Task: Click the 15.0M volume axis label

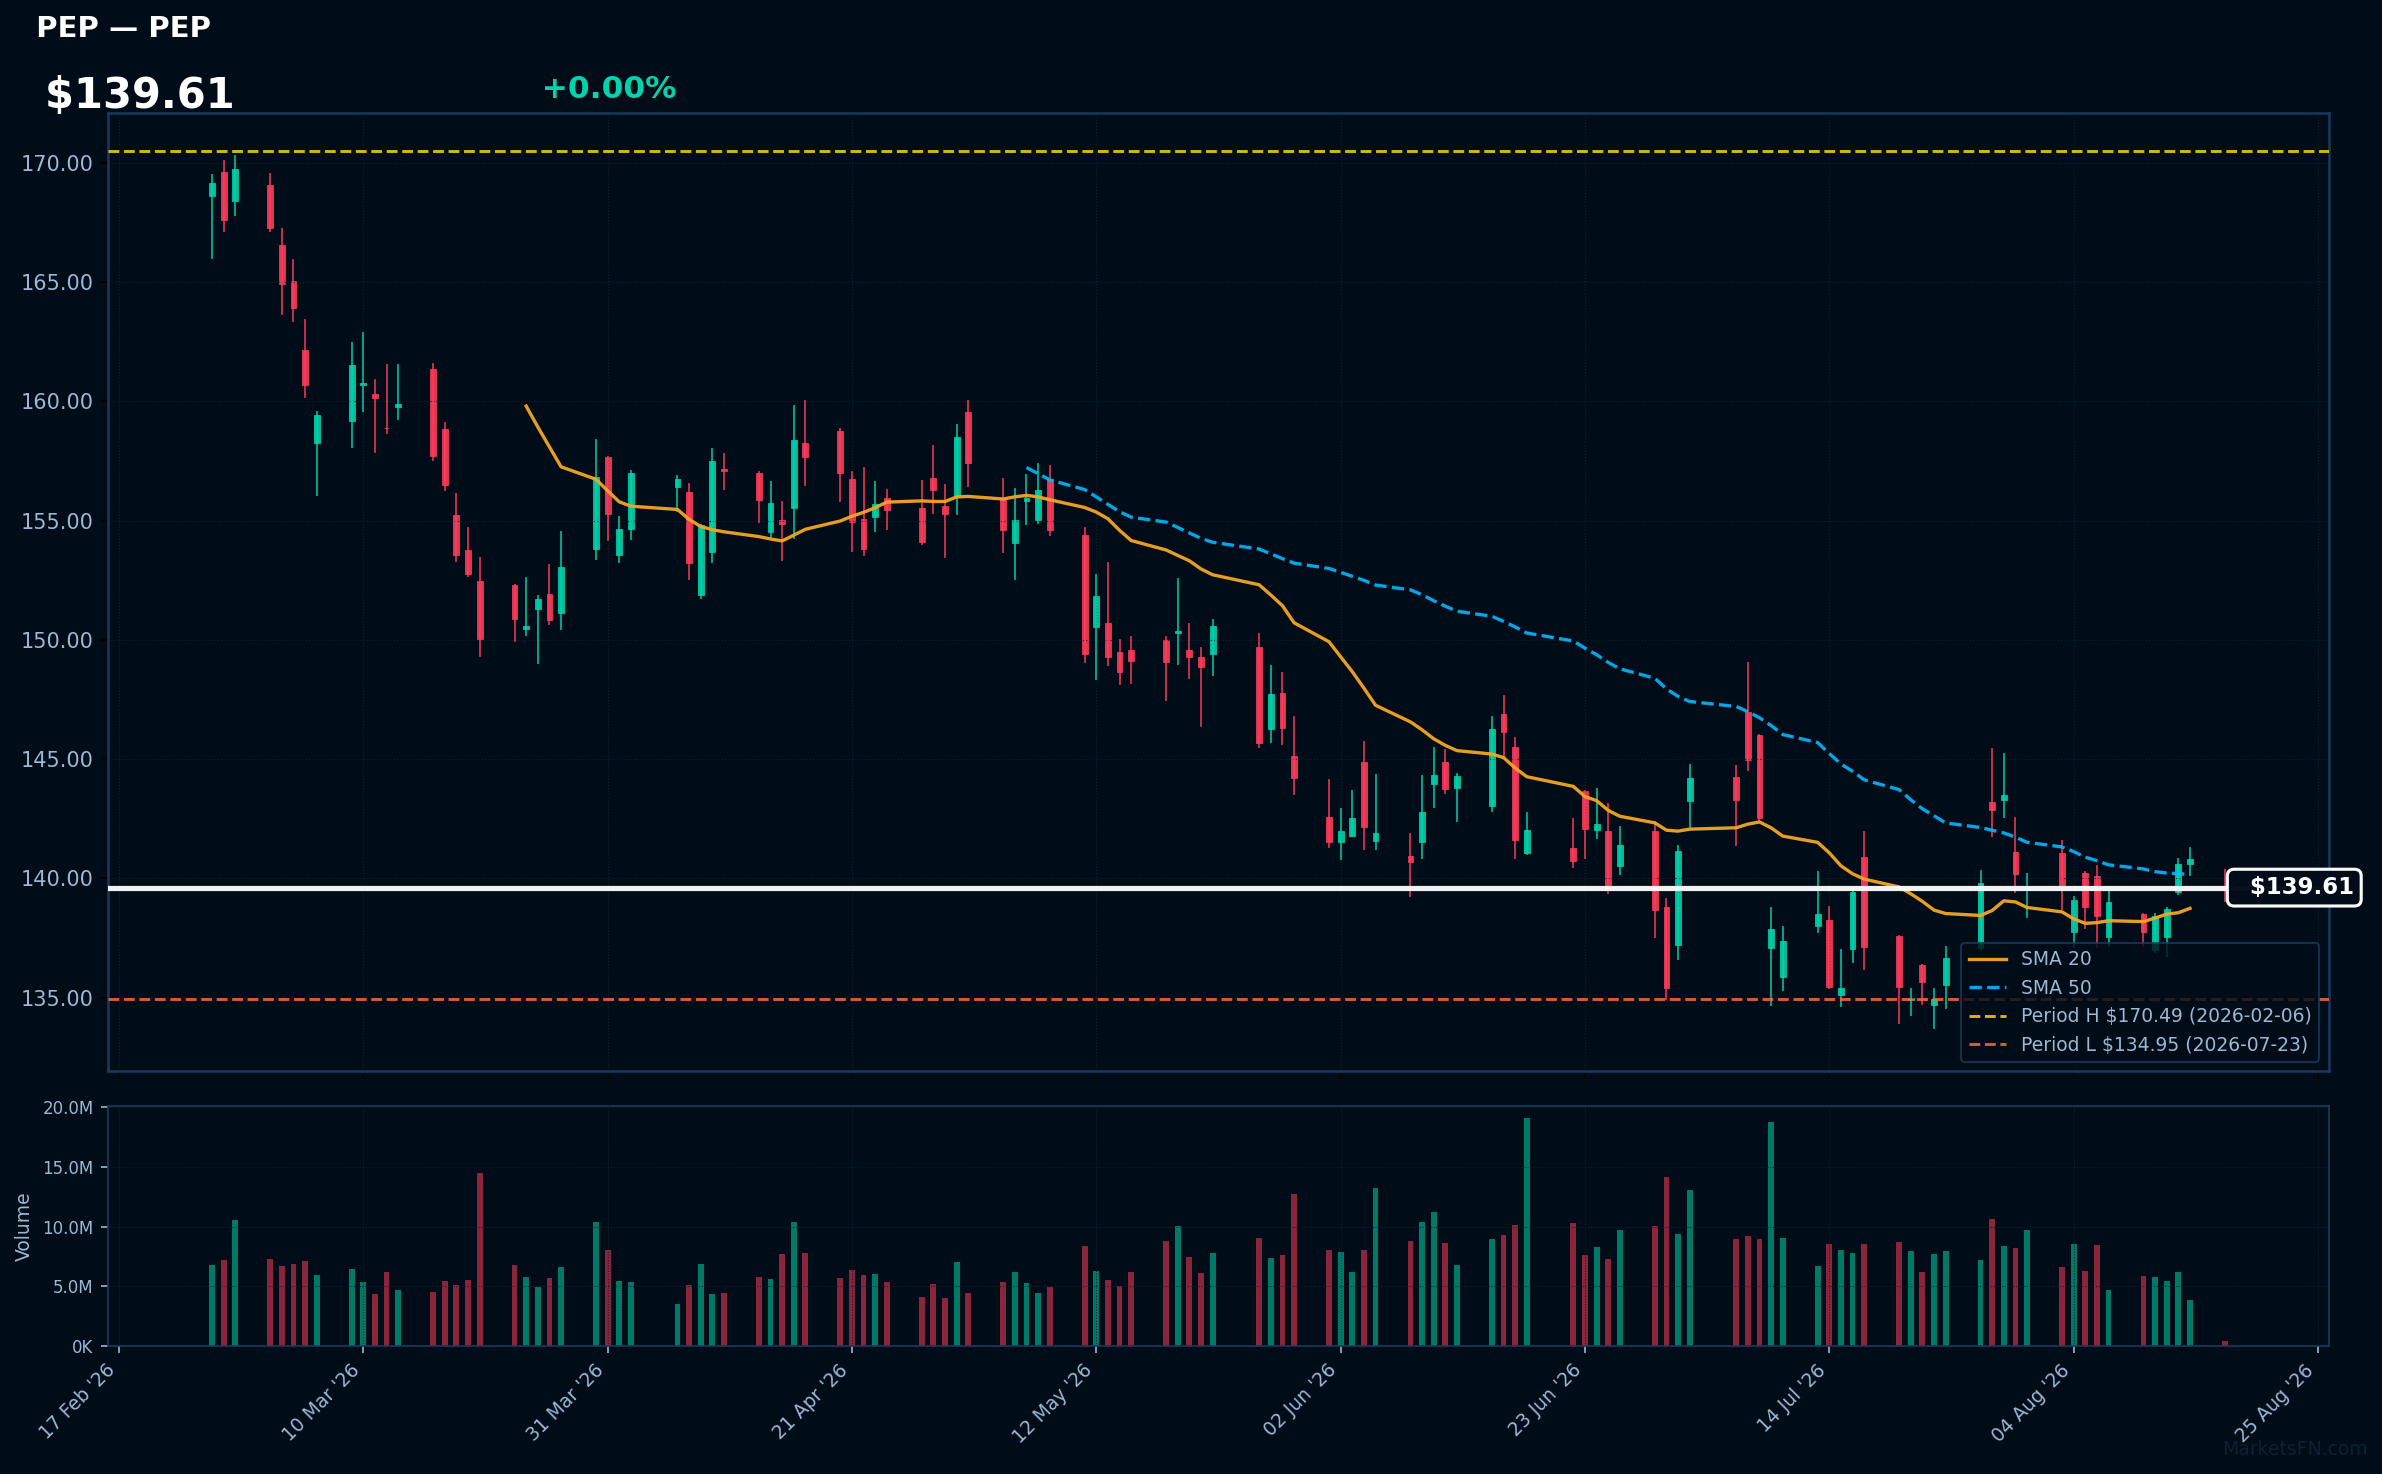Action: (x=68, y=1168)
